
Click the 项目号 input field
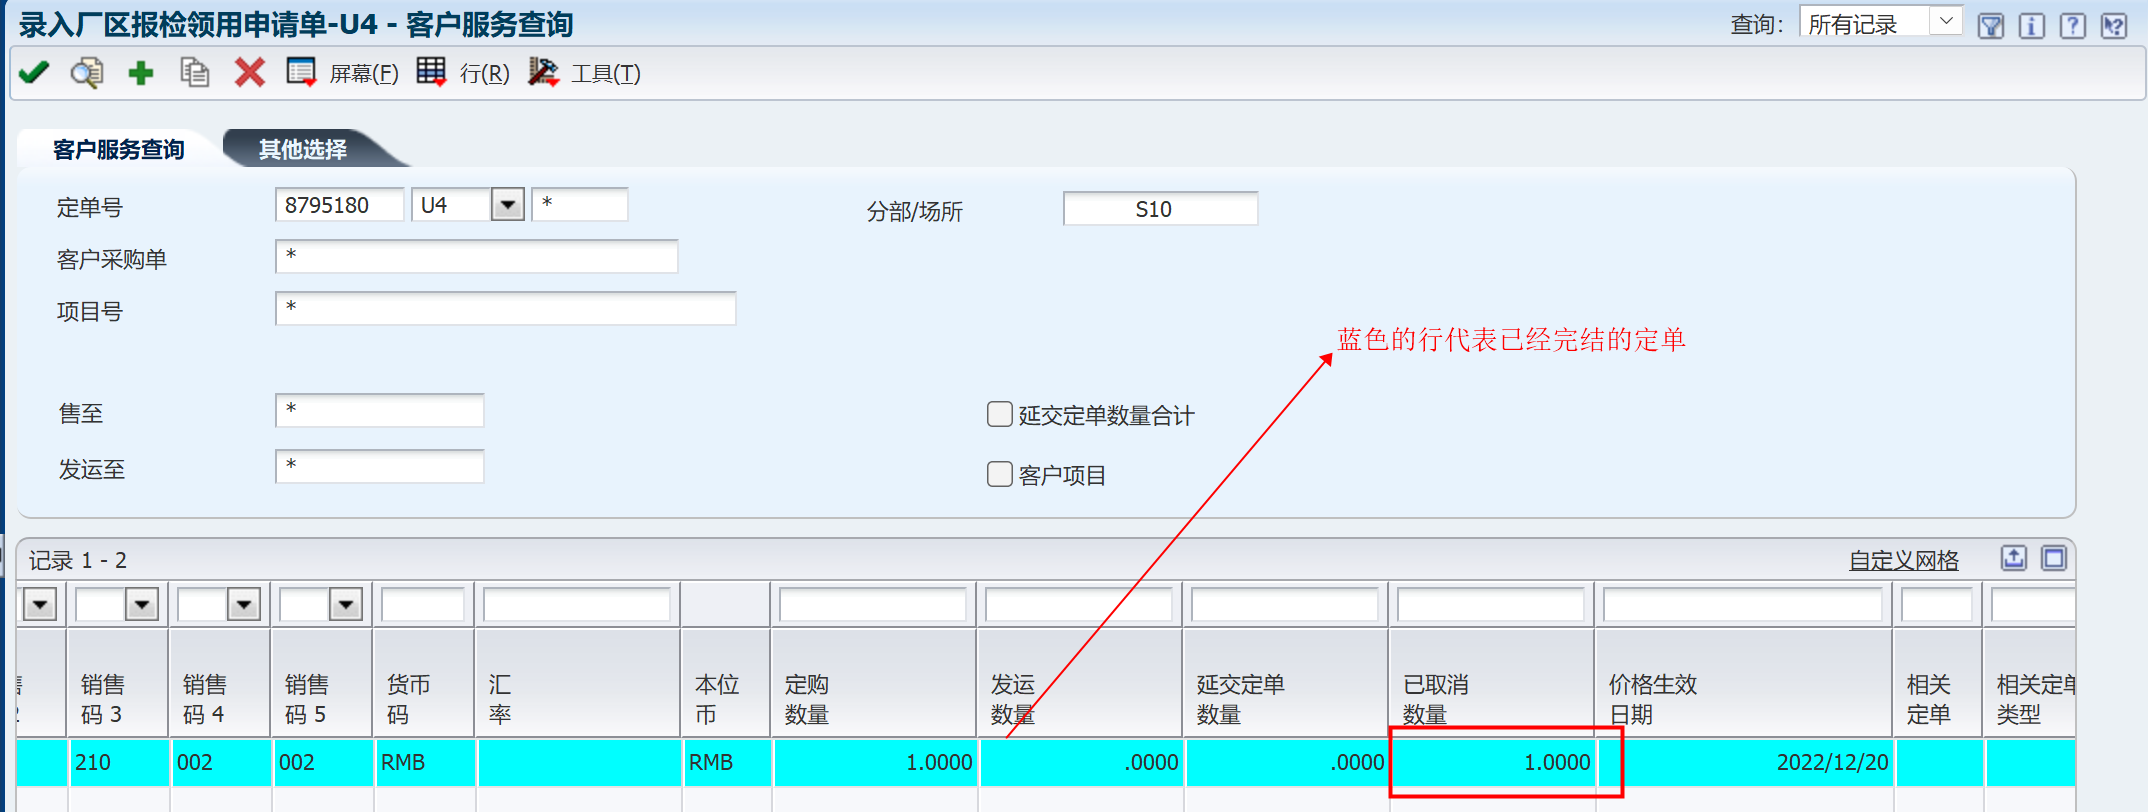click(x=506, y=308)
